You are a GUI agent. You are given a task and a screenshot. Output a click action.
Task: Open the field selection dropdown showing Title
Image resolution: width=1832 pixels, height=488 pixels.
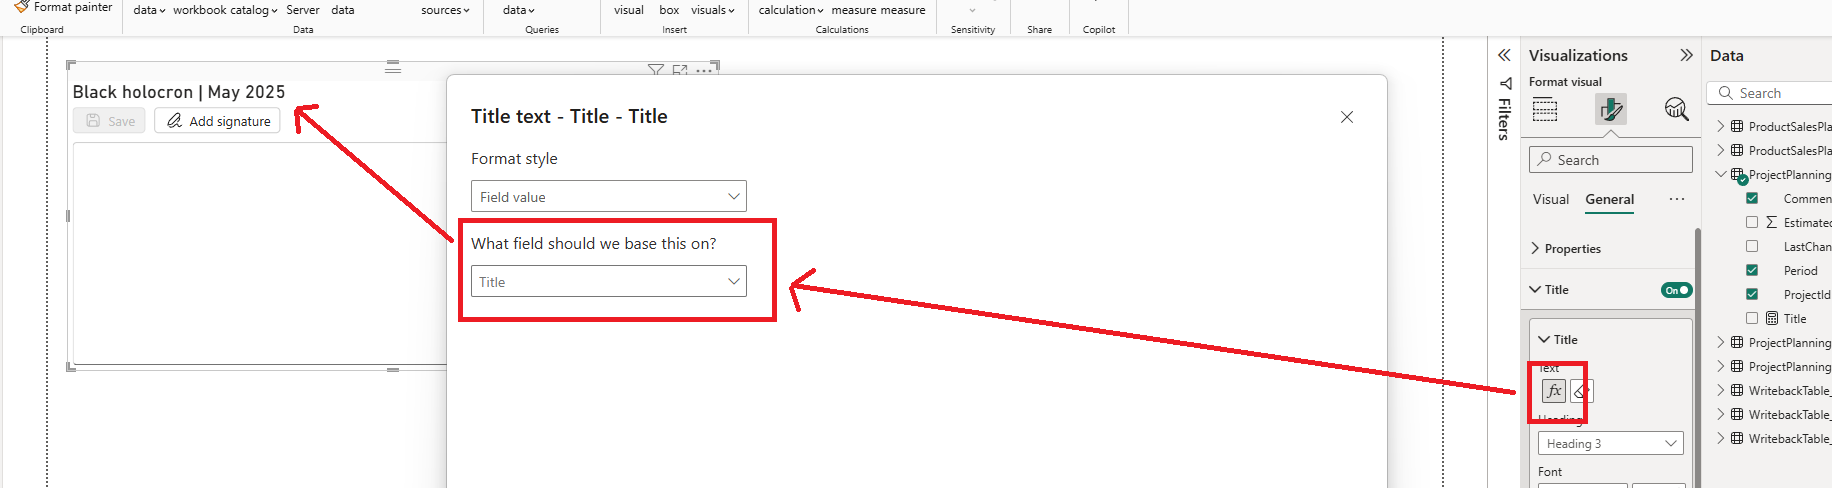(x=608, y=282)
